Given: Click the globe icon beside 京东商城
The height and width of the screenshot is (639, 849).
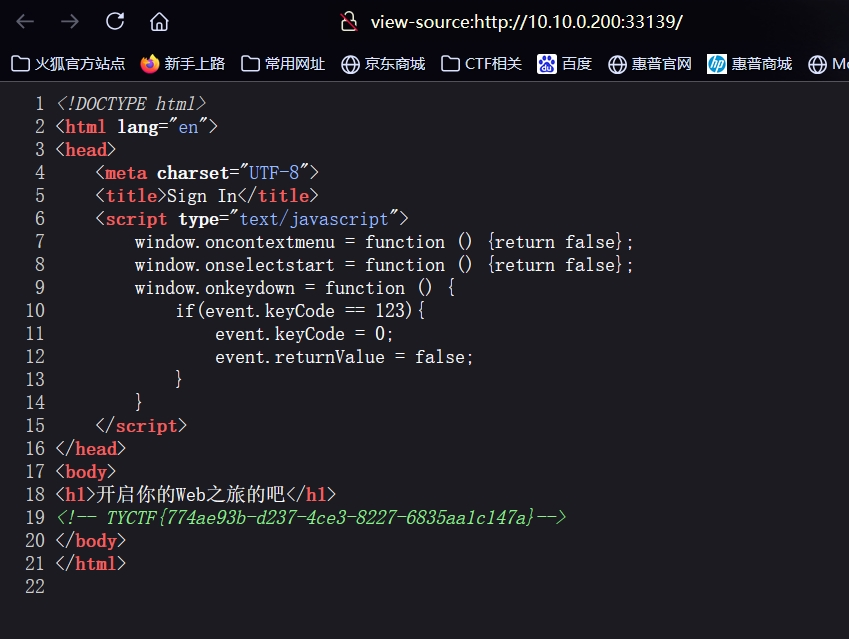Looking at the screenshot, I should pos(350,64).
